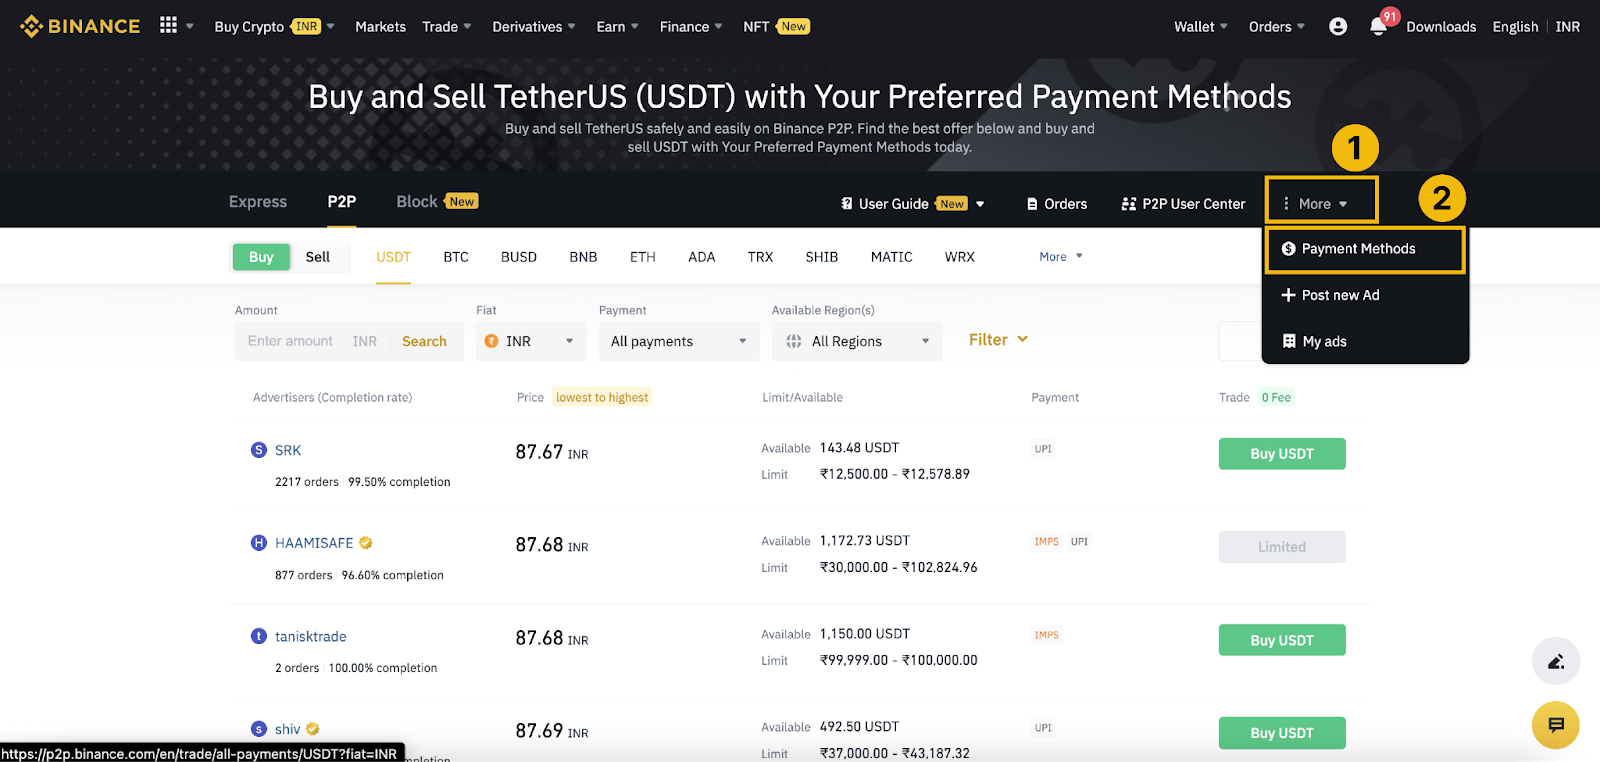Click Buy USDT for shiv offer
Image resolution: width=1600 pixels, height=762 pixels.
point(1282,733)
